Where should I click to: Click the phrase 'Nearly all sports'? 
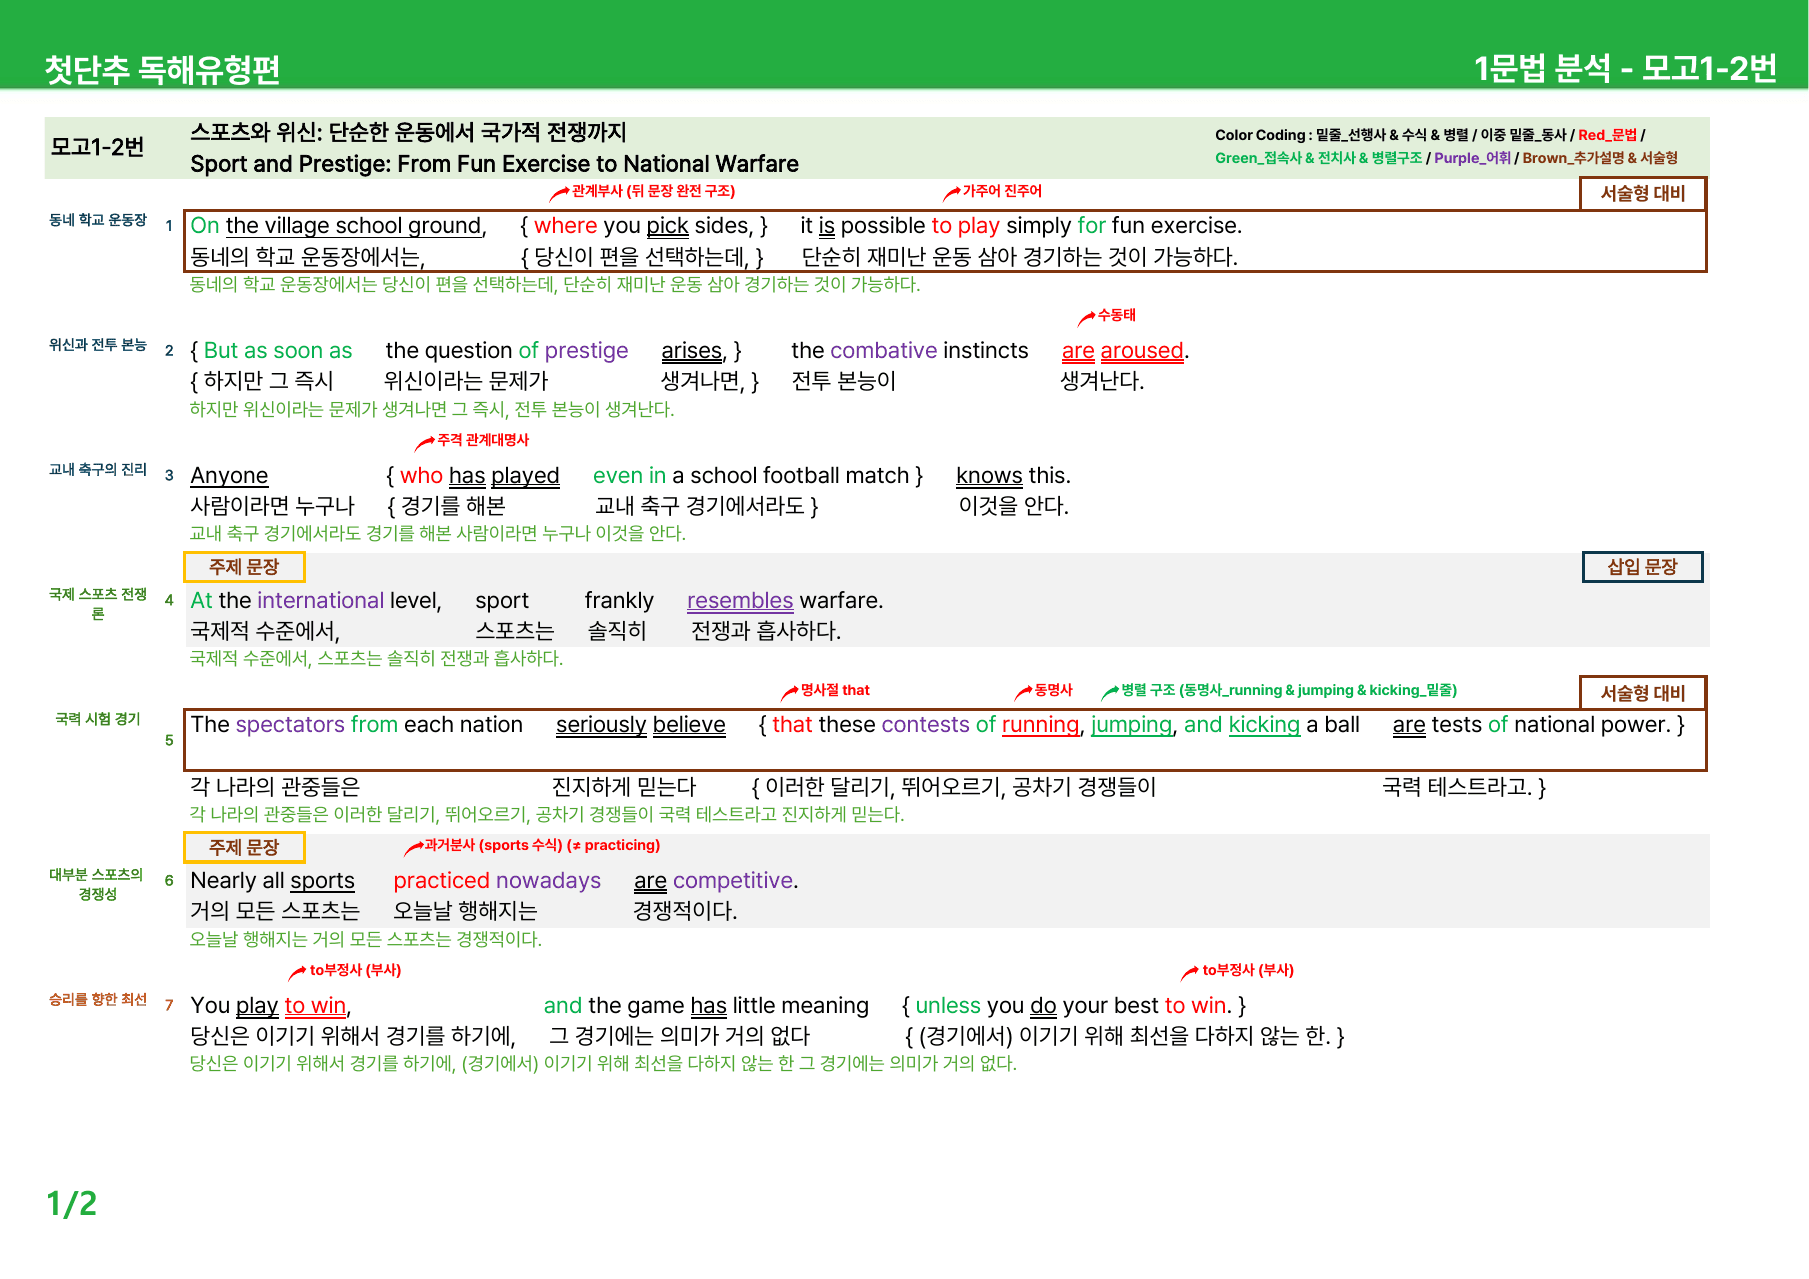coord(273,881)
